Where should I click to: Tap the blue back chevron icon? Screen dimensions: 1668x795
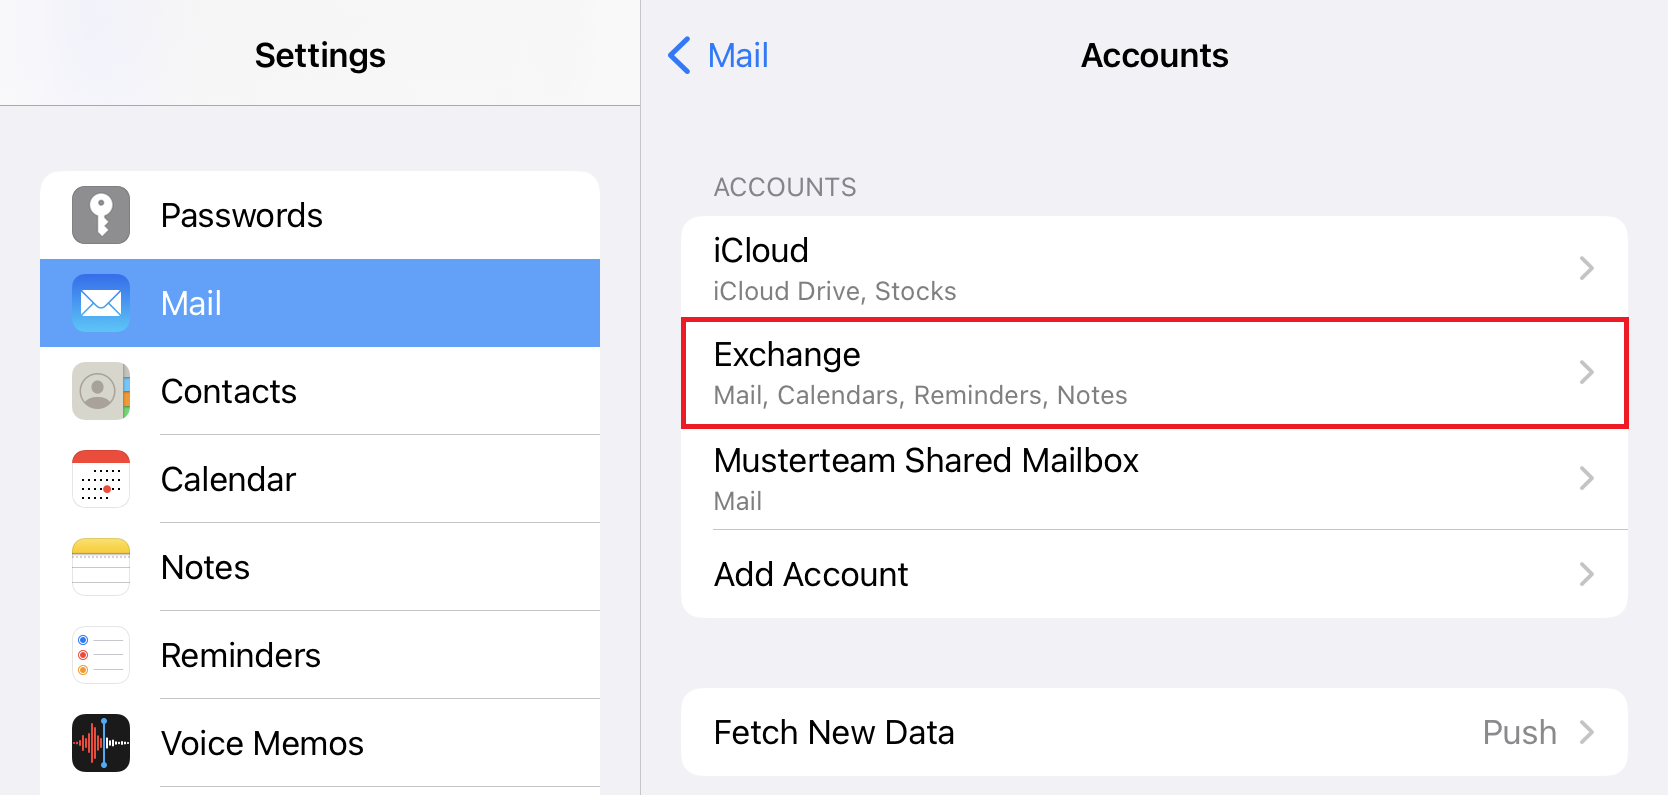click(x=680, y=55)
